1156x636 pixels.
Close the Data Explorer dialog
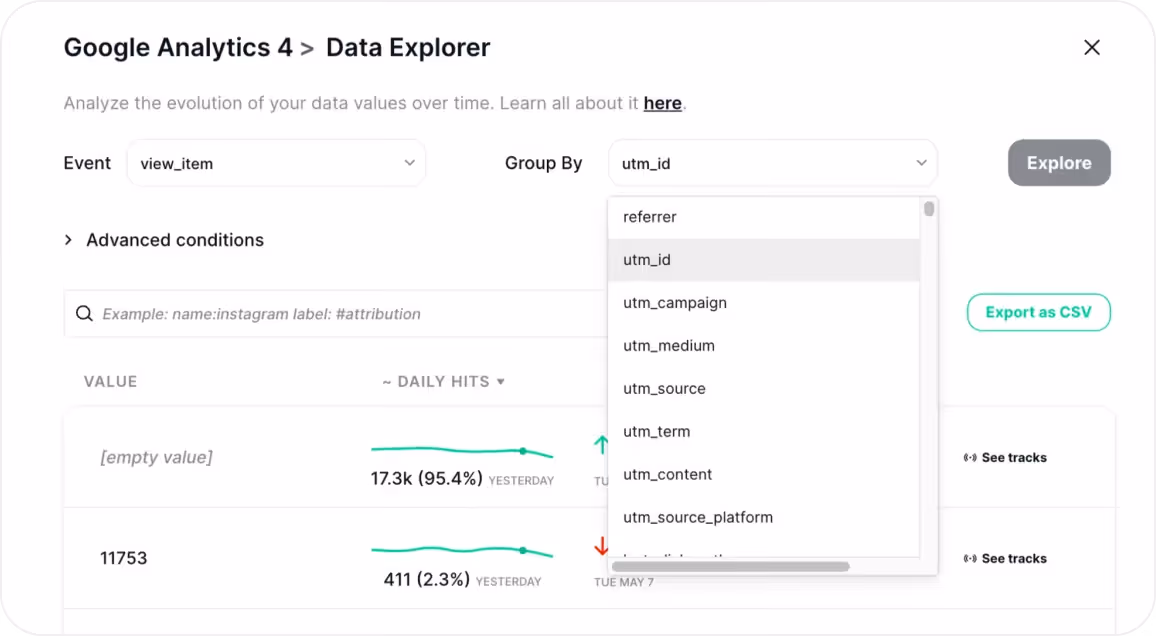pyautogui.click(x=1092, y=47)
